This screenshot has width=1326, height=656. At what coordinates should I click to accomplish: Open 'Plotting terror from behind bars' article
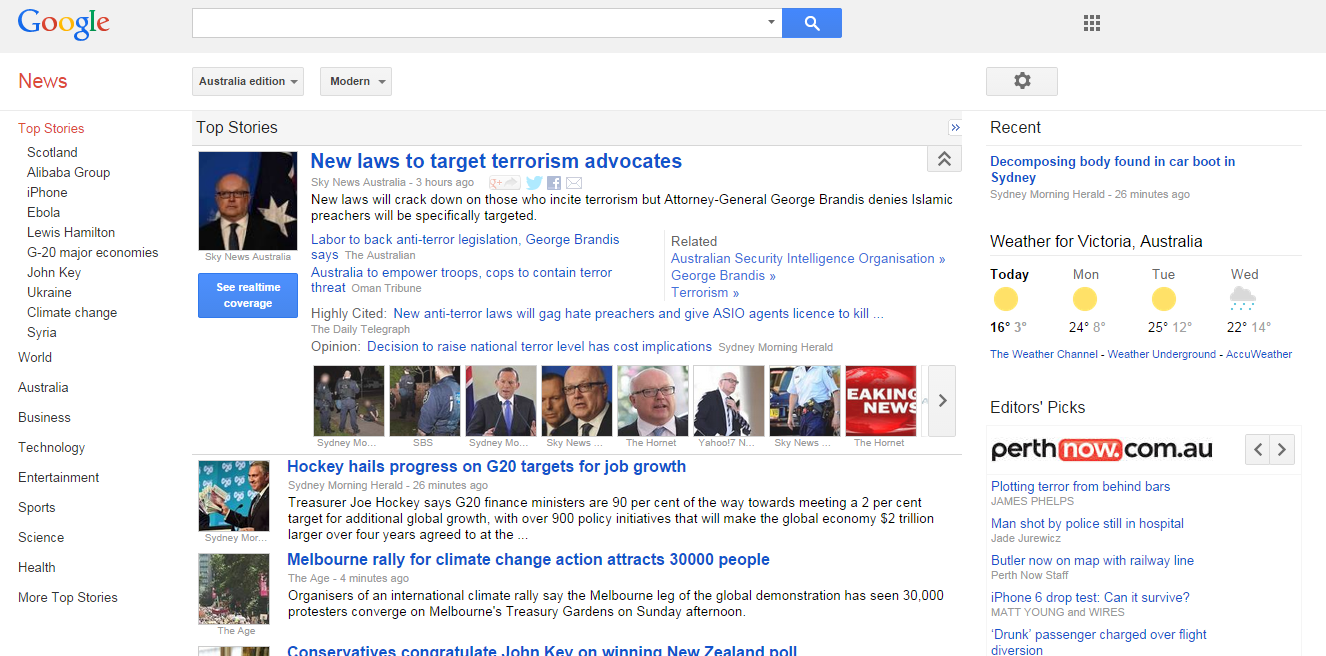pos(1080,486)
